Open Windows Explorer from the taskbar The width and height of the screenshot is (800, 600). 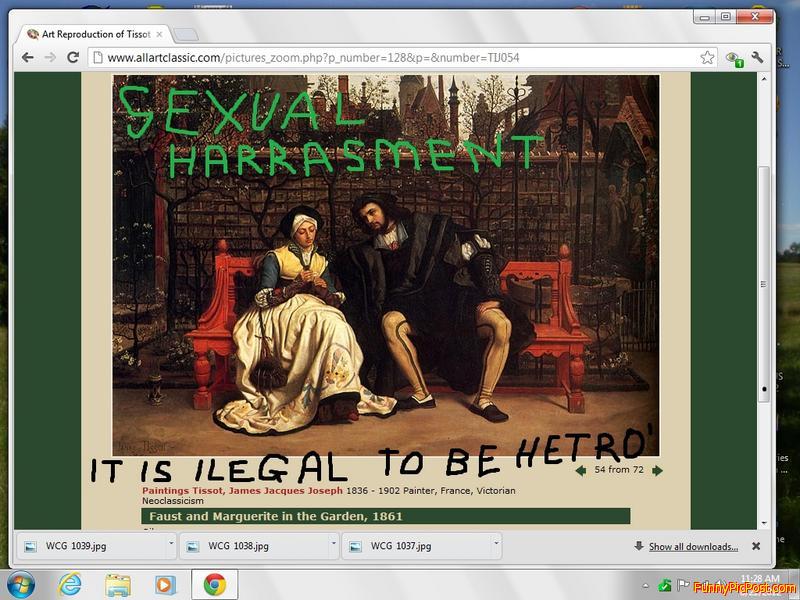(118, 585)
